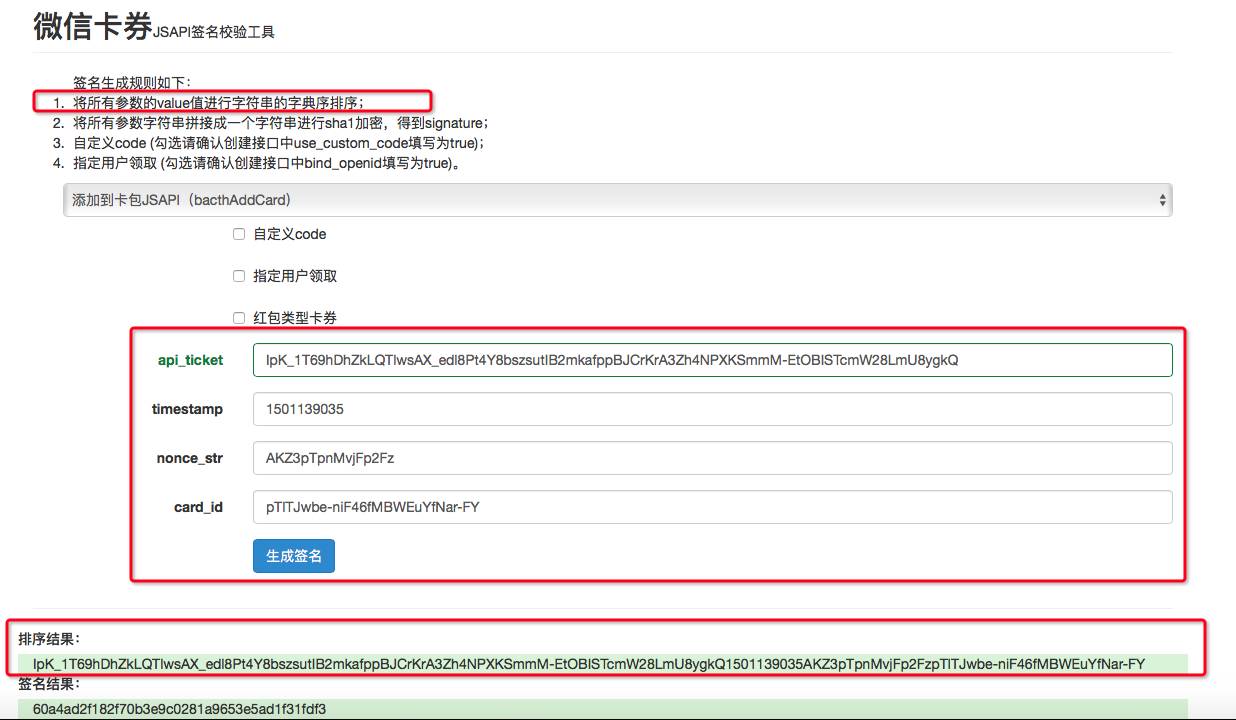Viewport: 1236px width, 720px height.
Task: Click rule 1 about 字典序排序
Action: click(219, 103)
